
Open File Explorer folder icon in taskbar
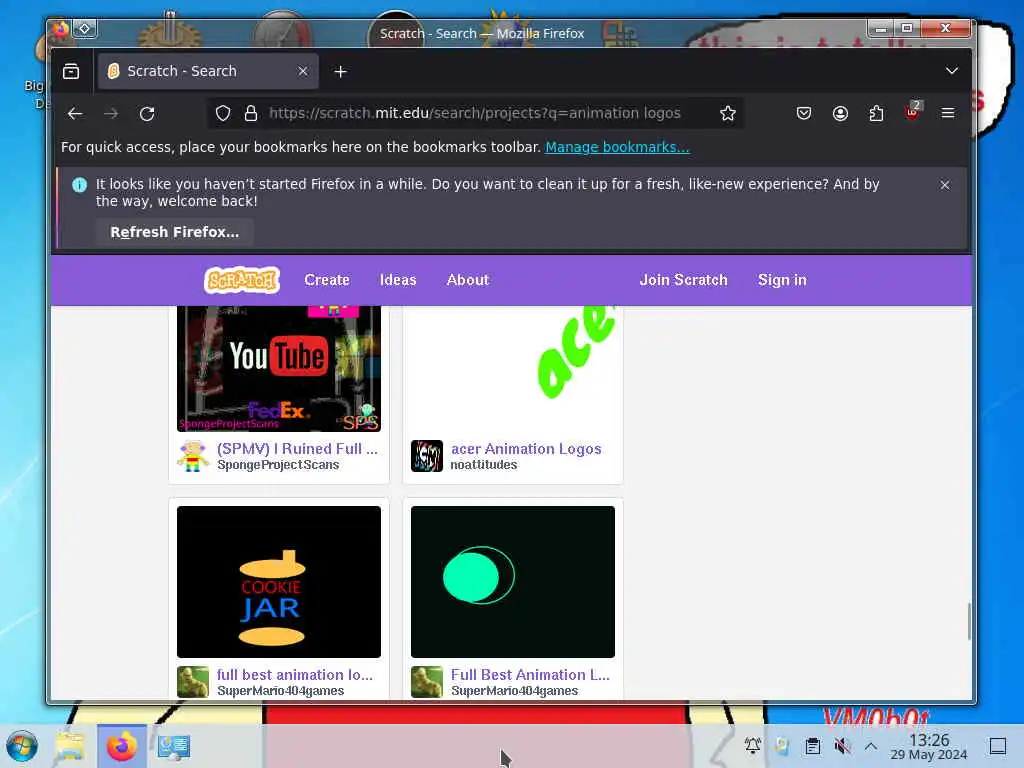[x=70, y=746]
